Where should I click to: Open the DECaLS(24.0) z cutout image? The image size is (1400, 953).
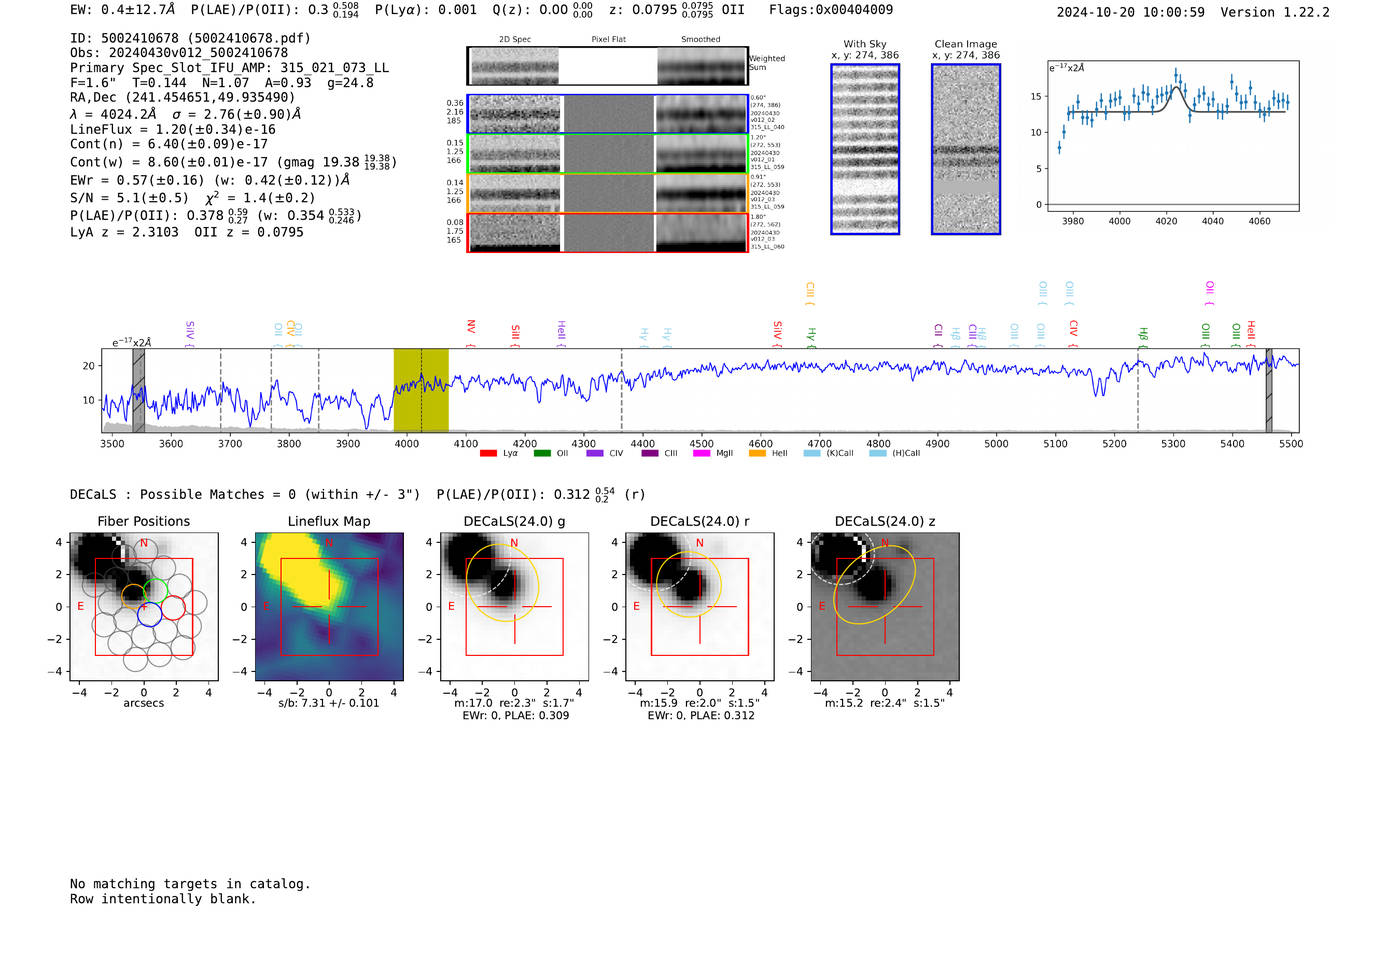[885, 607]
